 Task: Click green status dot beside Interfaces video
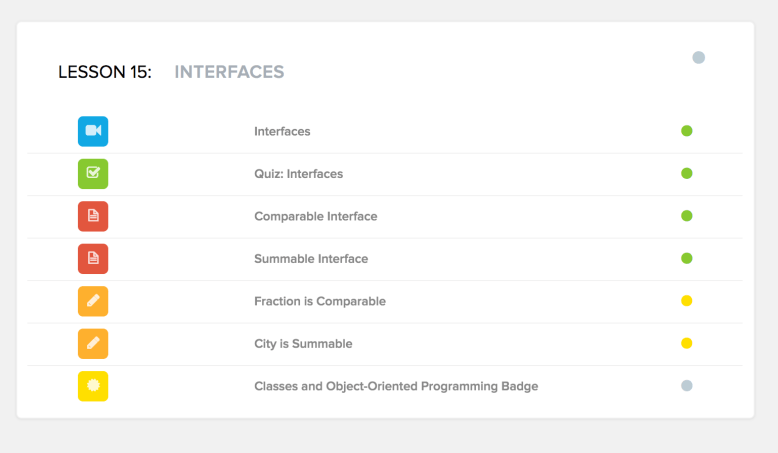coord(687,131)
